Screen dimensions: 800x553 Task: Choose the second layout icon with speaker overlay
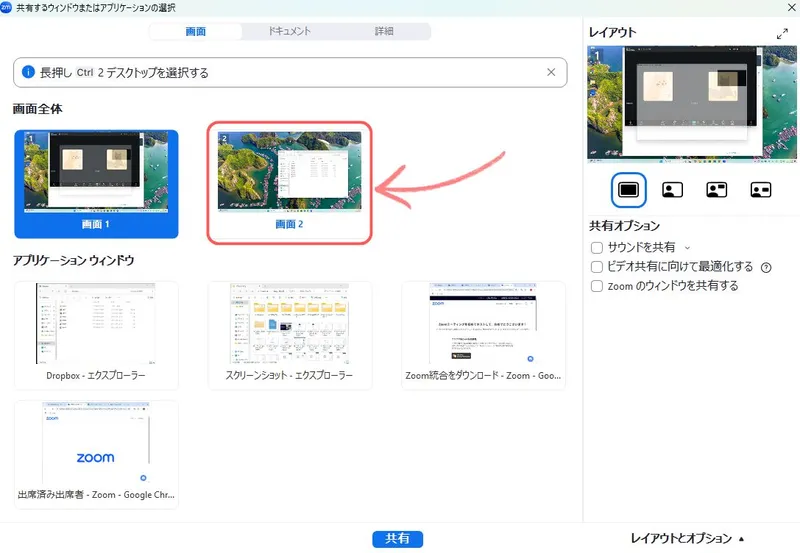[x=673, y=188]
